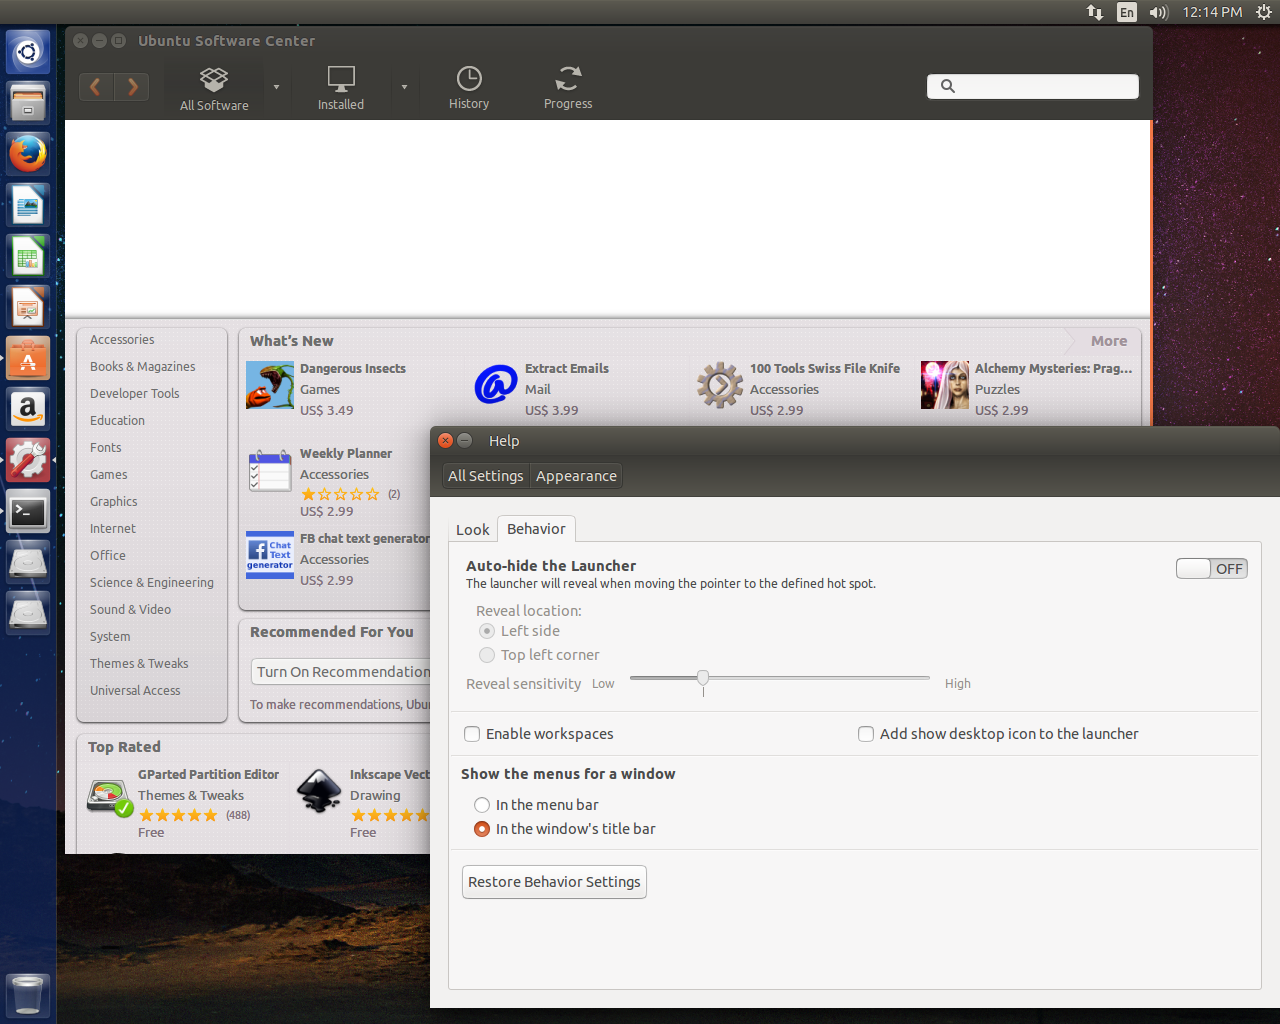Screen dimensions: 1280x1024
Task: Open Alchemy Mysteries puzzle icon
Action: tap(945, 386)
